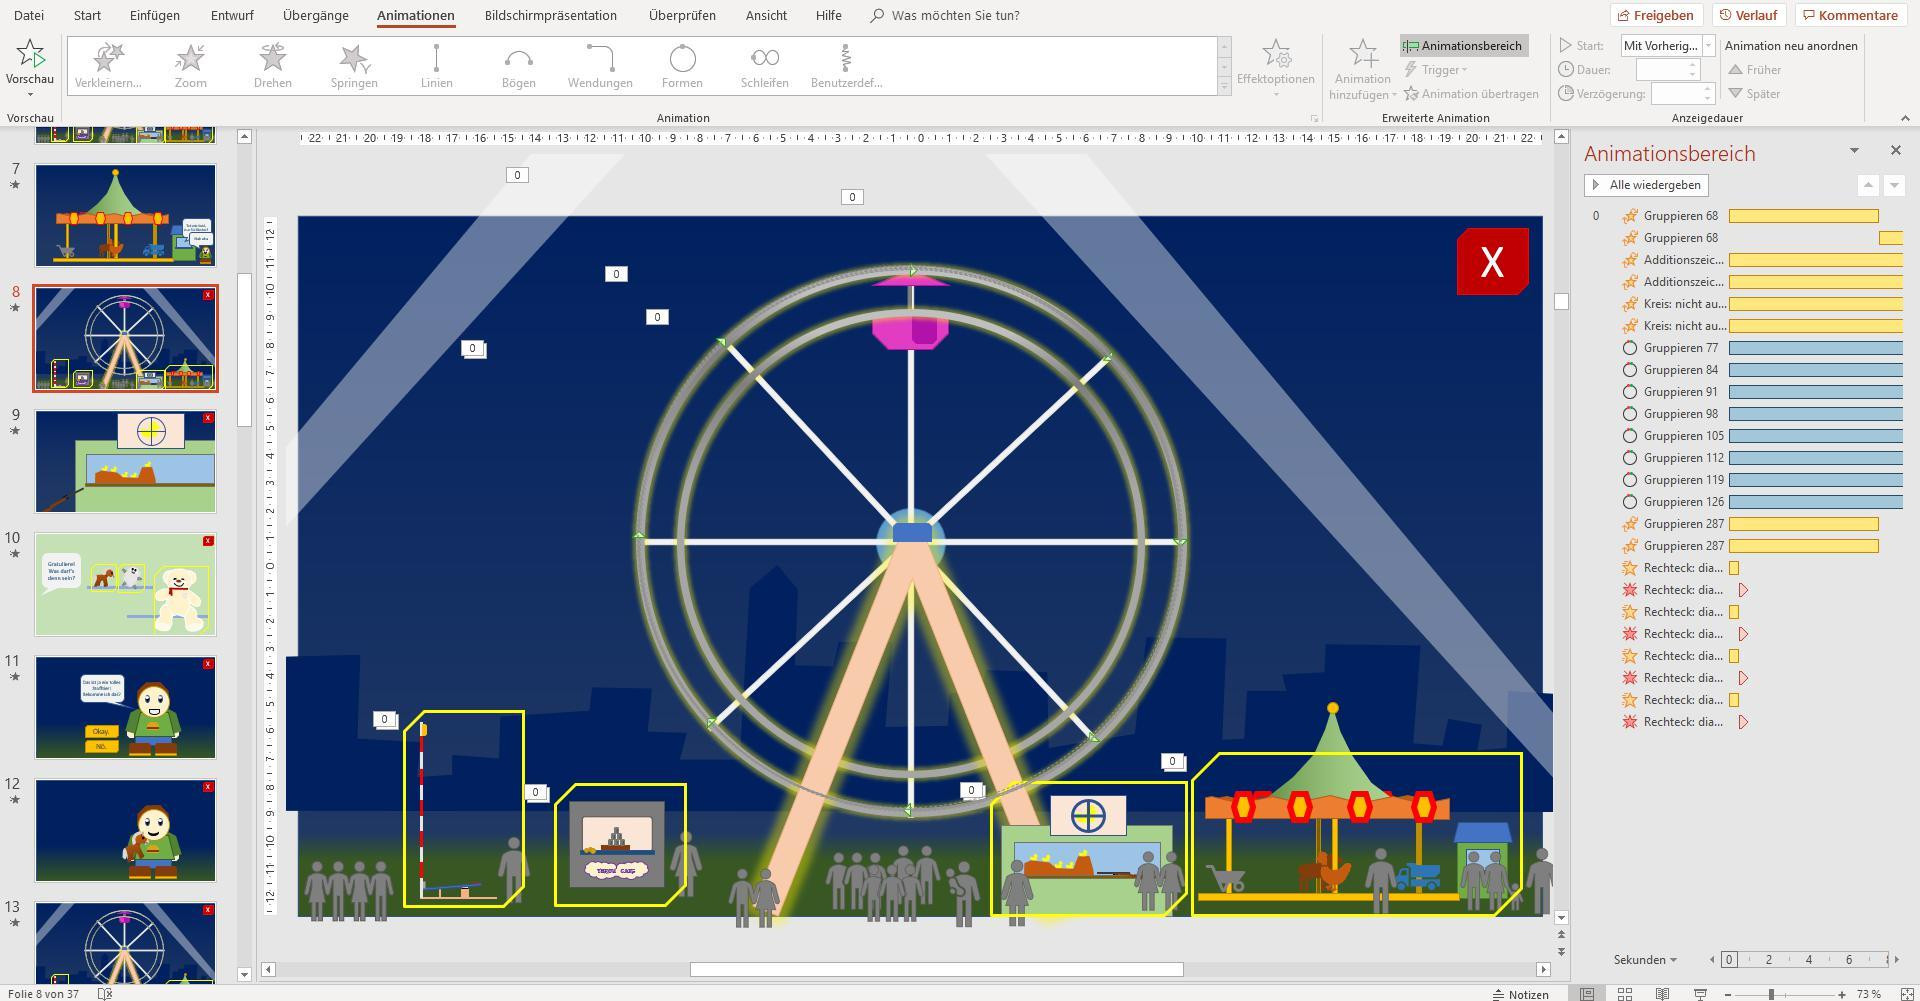
Task: Click the red X shape on slide
Action: pyautogui.click(x=1492, y=262)
